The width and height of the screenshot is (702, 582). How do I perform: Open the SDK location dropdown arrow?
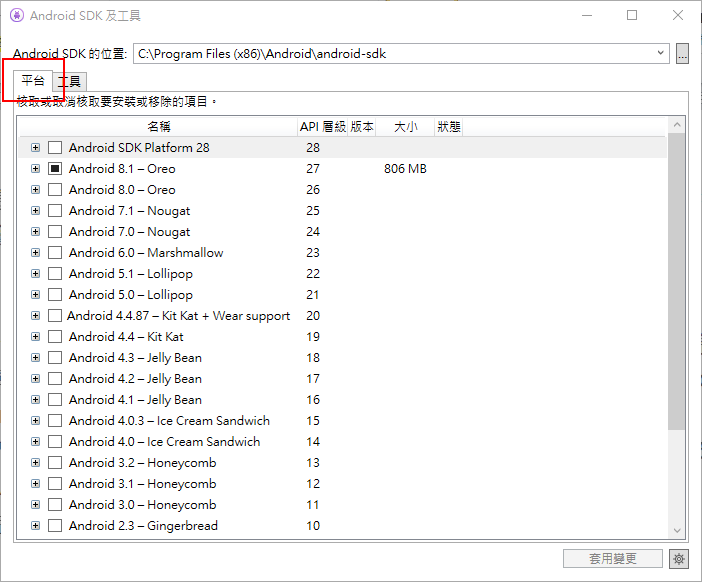coord(660,53)
